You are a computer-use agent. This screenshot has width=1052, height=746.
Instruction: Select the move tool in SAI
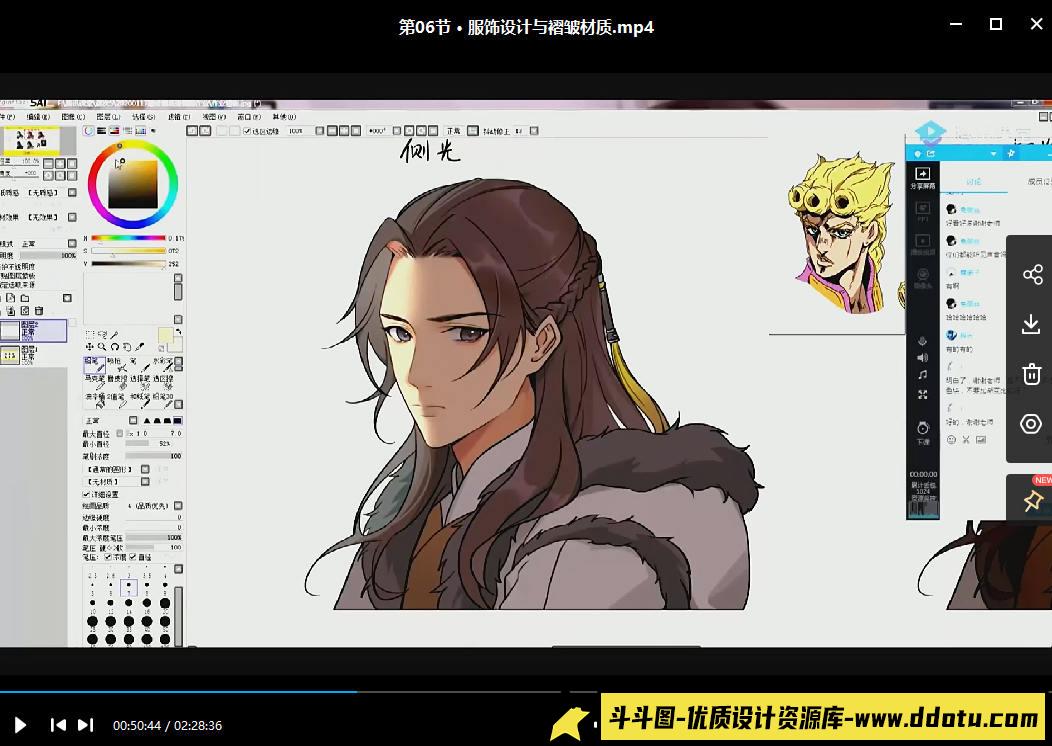(x=89, y=347)
